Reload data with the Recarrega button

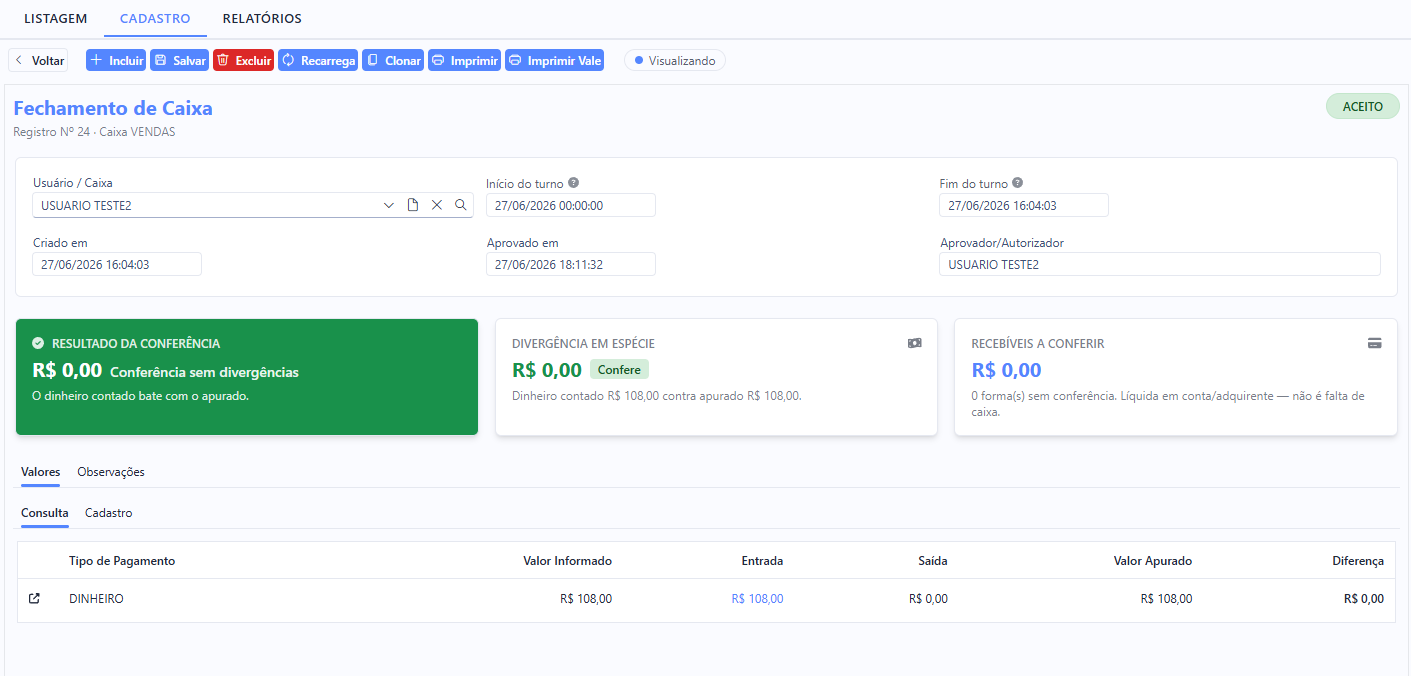(318, 61)
